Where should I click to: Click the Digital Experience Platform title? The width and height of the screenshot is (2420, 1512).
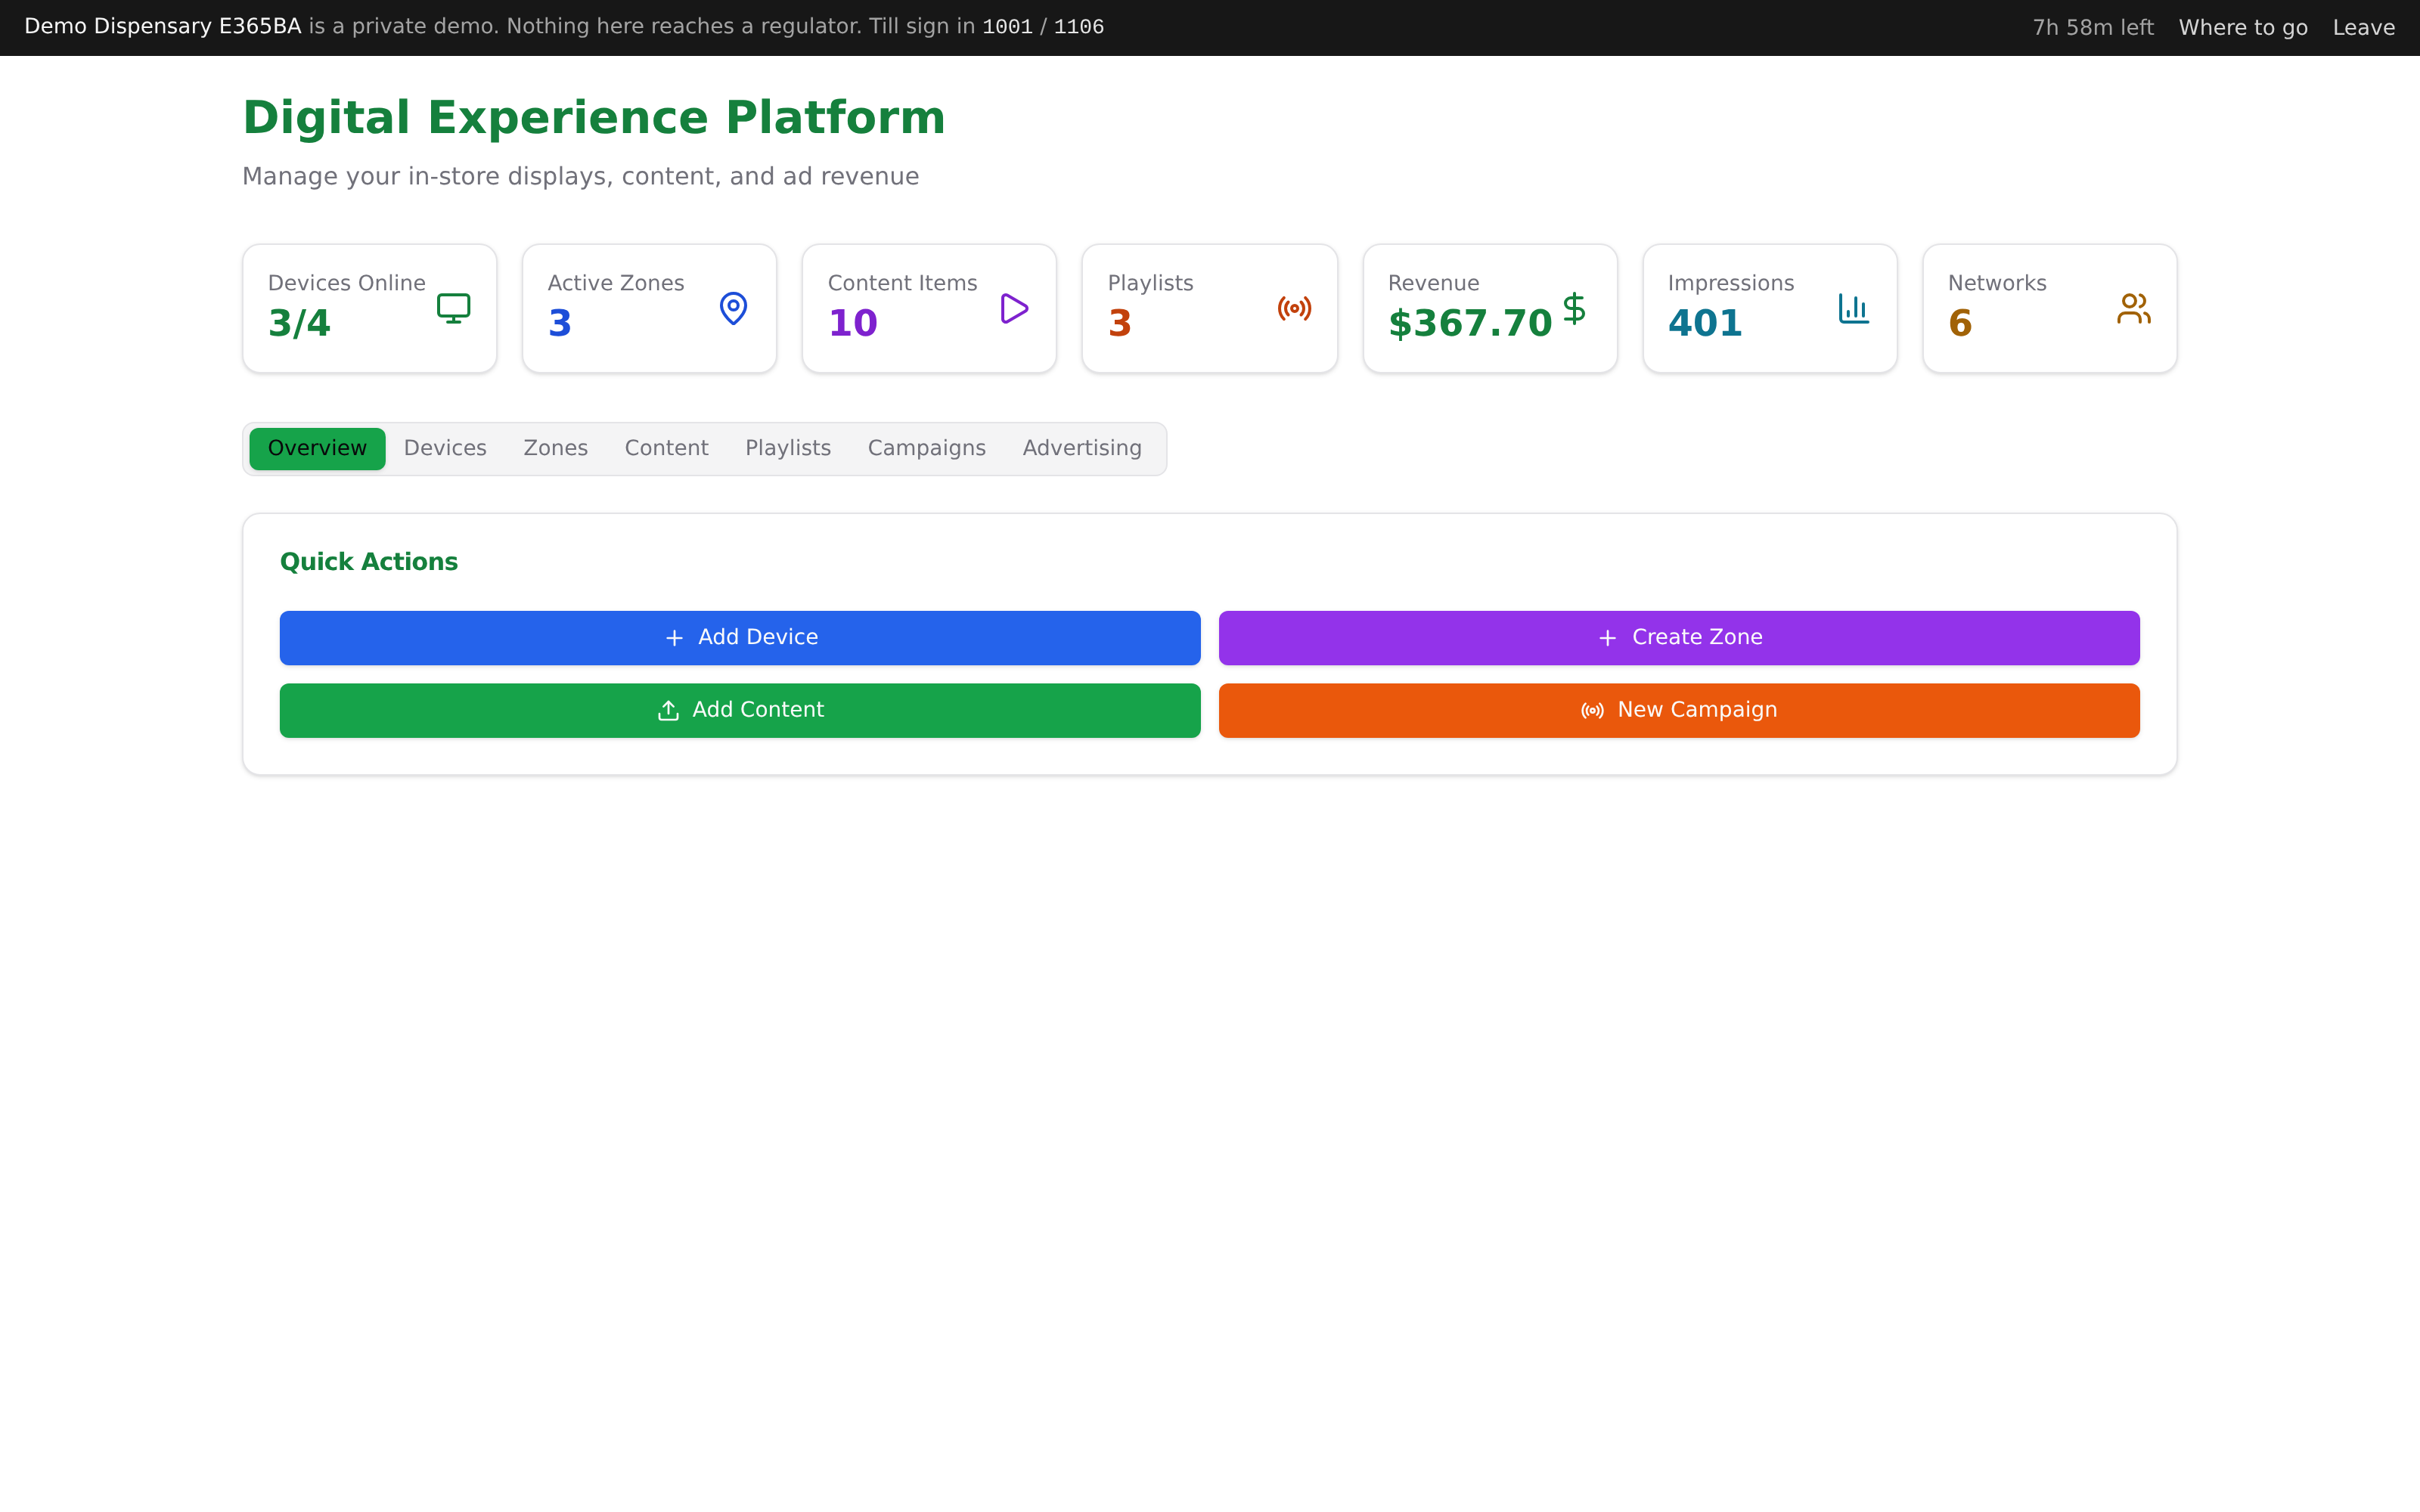594,118
